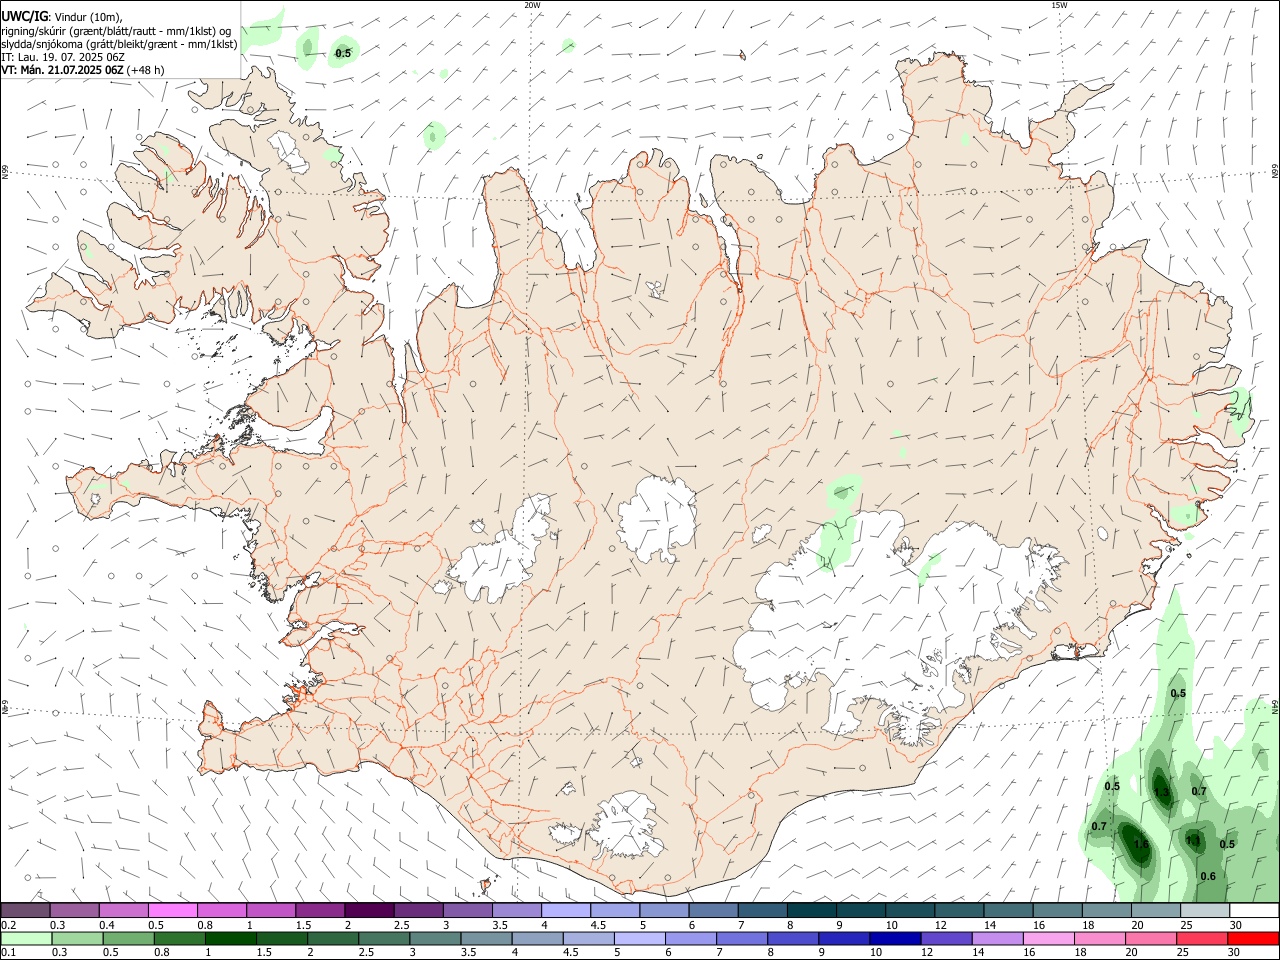This screenshot has width=1280, height=960.
Task: Click the lavender 14–16 swatch in lower rain scale
Action: pos(997,939)
